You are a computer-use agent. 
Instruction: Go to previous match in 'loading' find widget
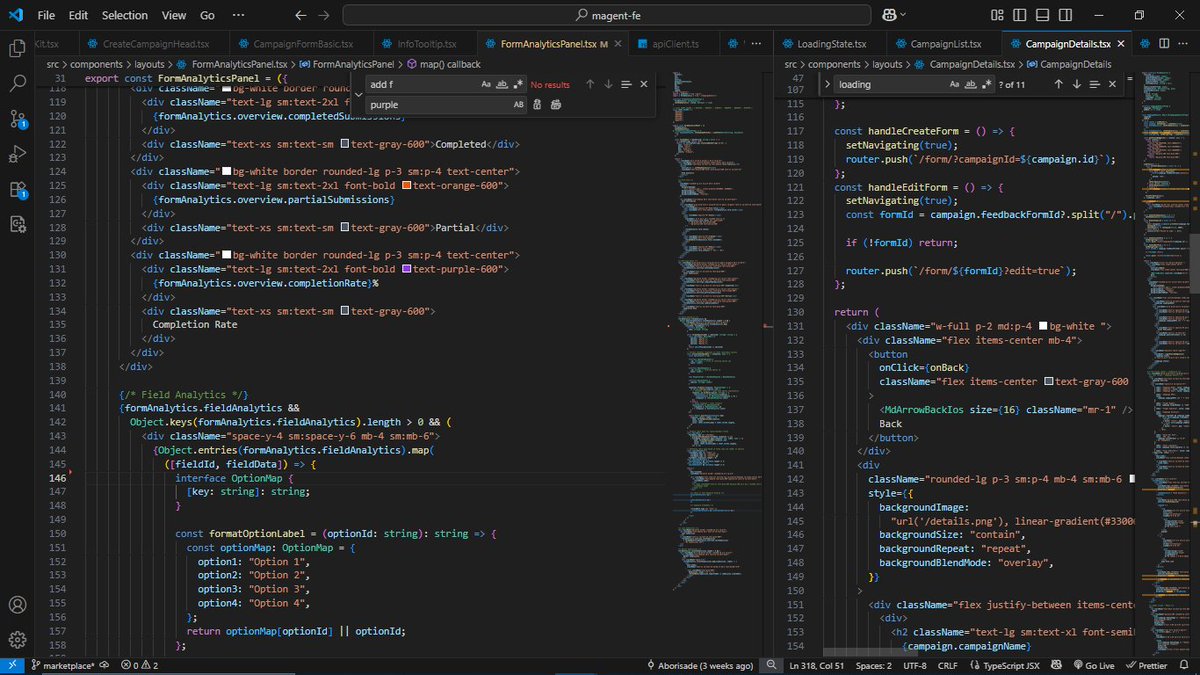pyautogui.click(x=1058, y=85)
